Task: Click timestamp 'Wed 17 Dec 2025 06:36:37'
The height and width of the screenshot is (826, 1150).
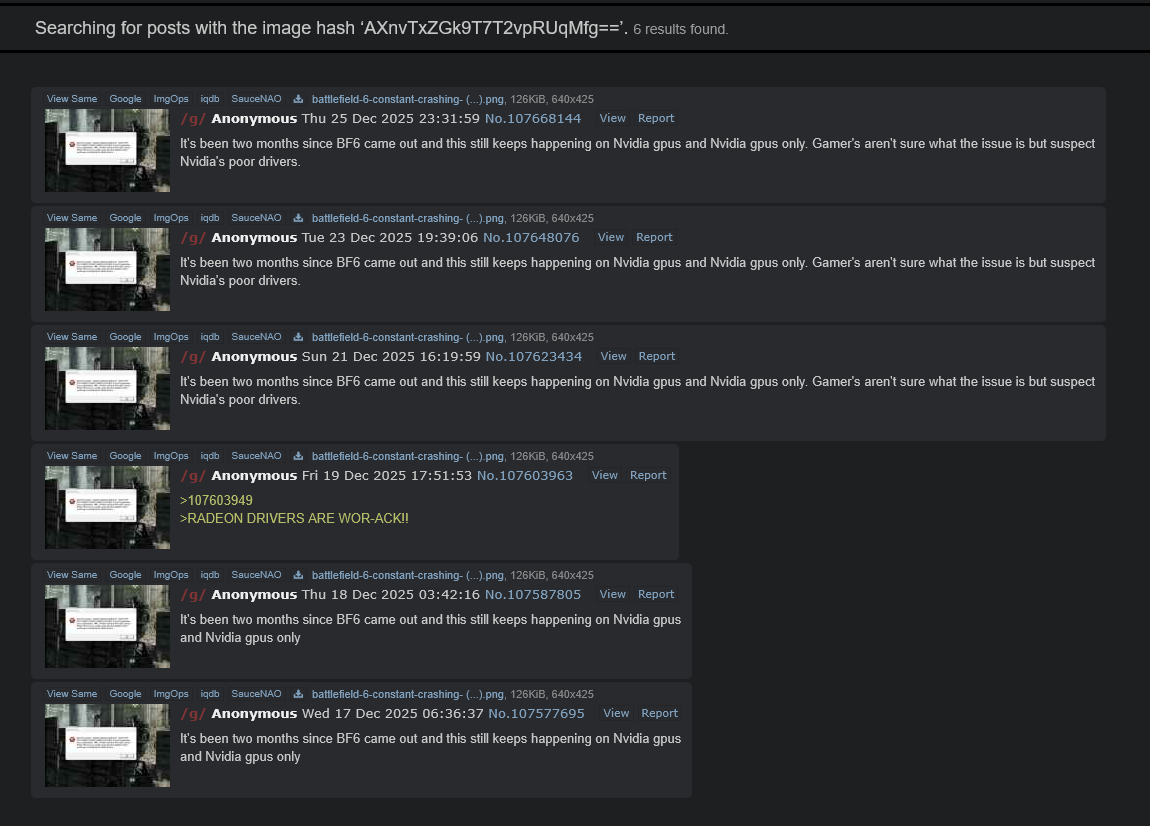Action: click(393, 713)
